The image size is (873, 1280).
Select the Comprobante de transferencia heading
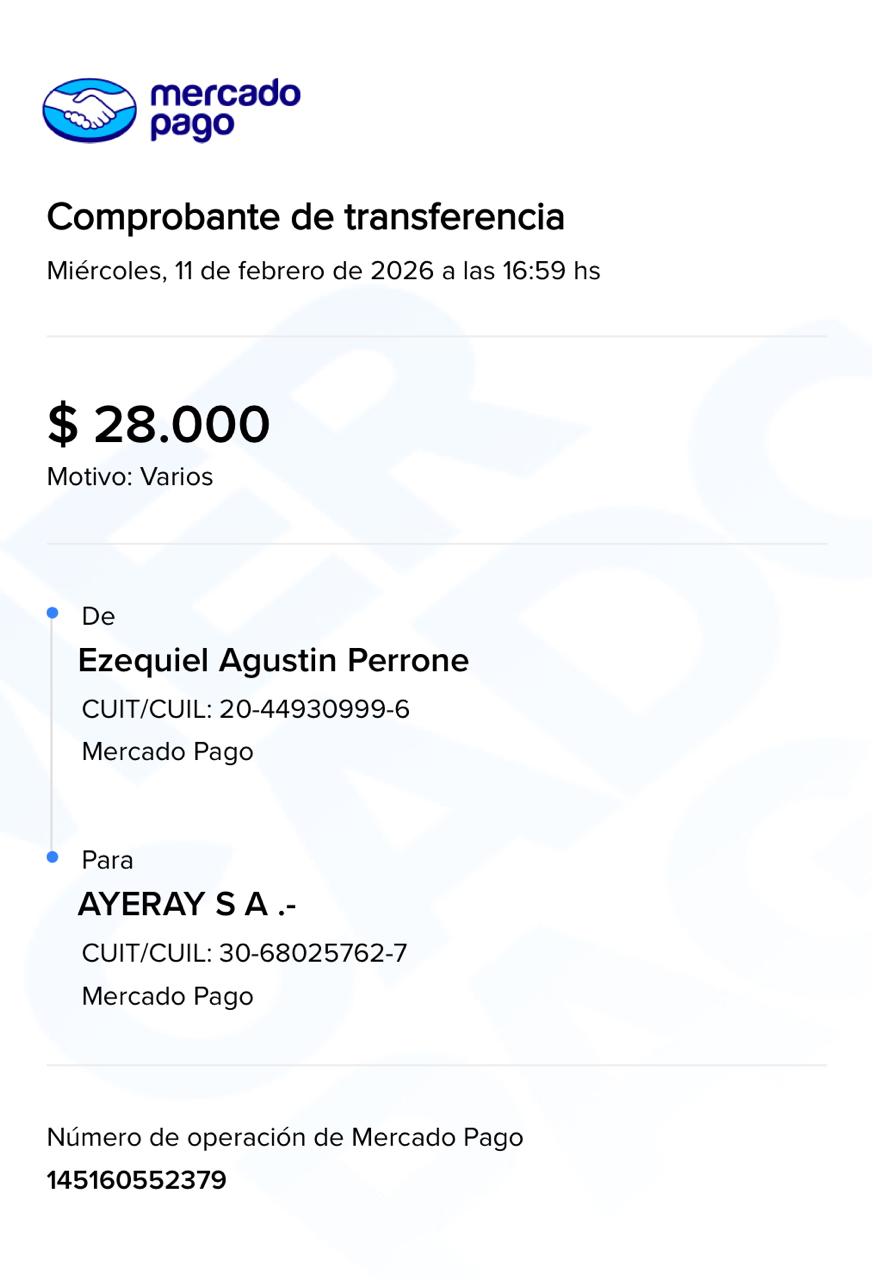(305, 216)
